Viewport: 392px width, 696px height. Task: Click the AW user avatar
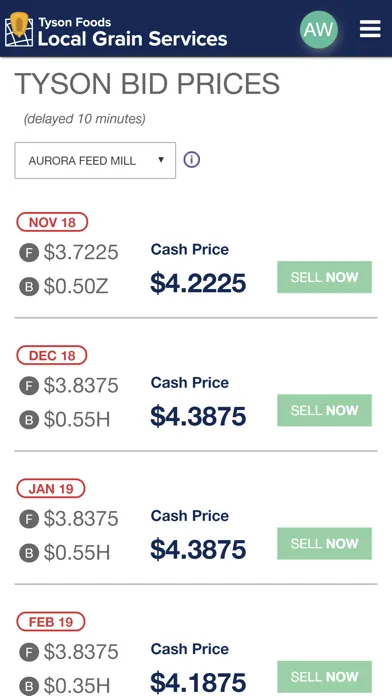click(319, 29)
